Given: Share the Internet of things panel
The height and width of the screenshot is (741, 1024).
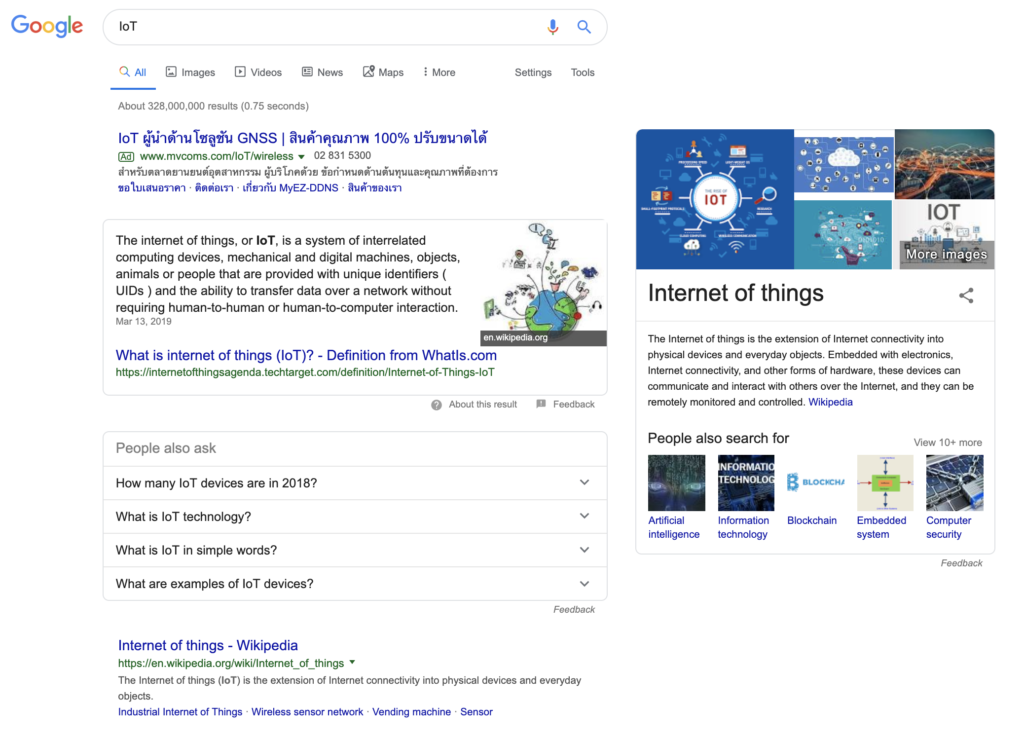Looking at the screenshot, I should (966, 296).
